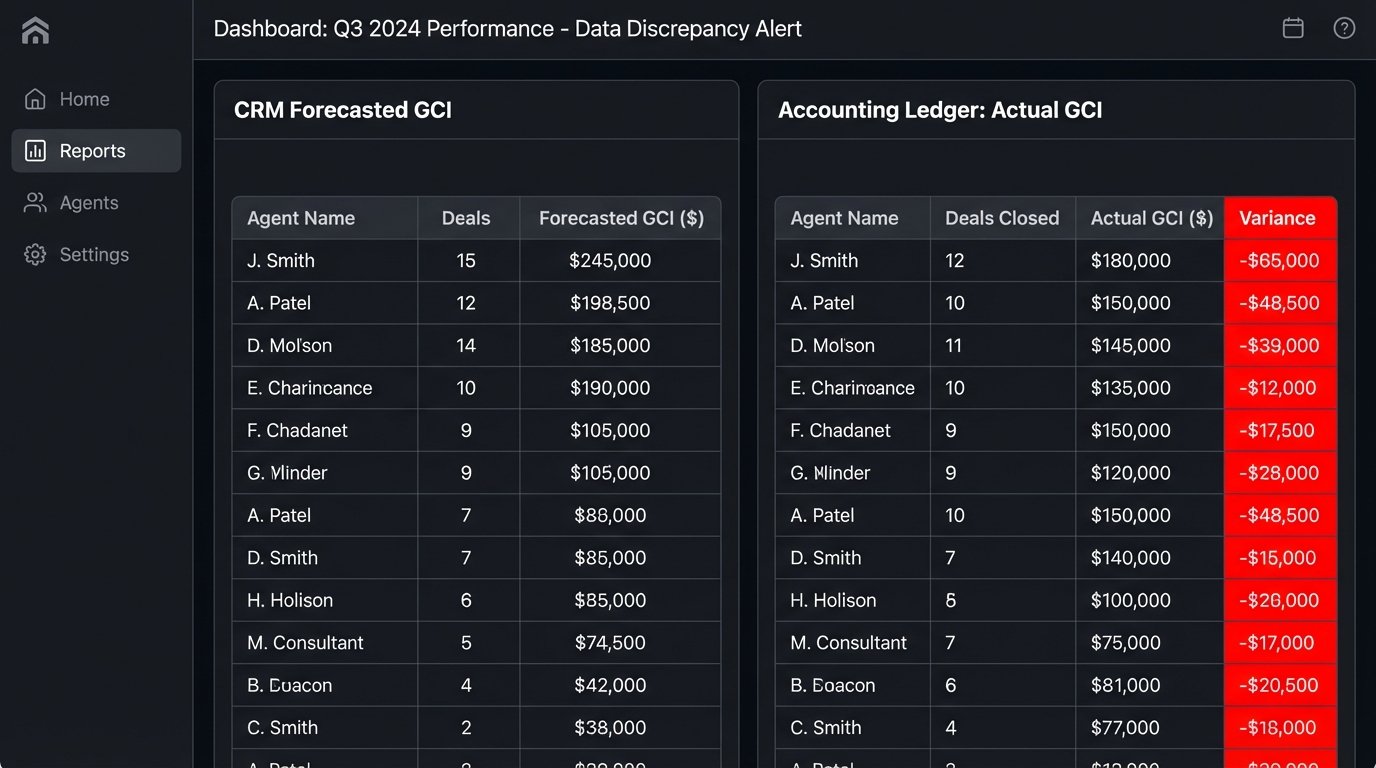The width and height of the screenshot is (1376, 768).
Task: Go to the Home menu item
Action: (x=84, y=99)
